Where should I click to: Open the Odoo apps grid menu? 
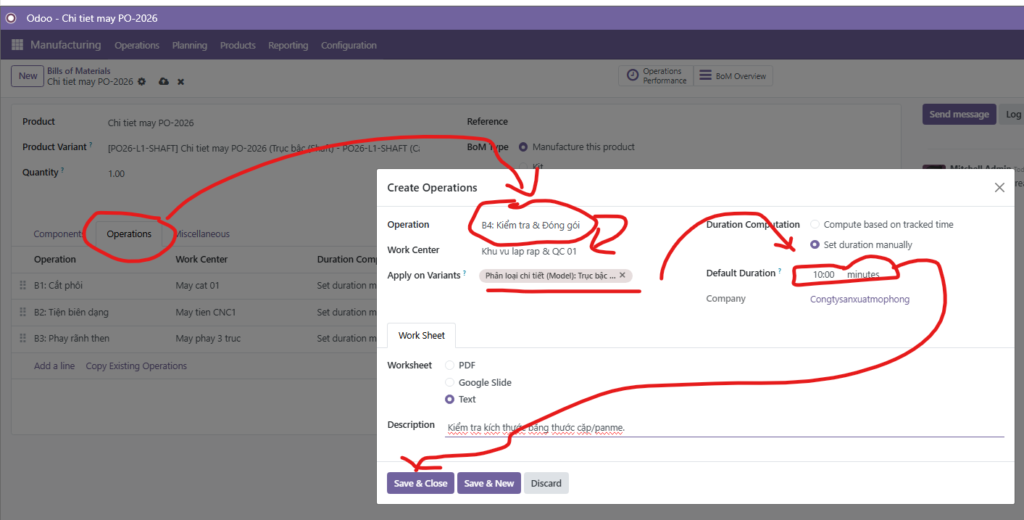pos(17,45)
